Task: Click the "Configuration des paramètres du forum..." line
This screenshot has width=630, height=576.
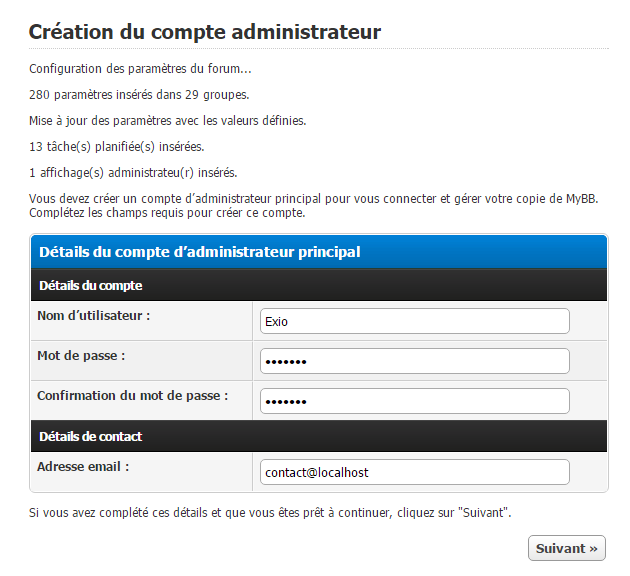Action: [x=140, y=69]
